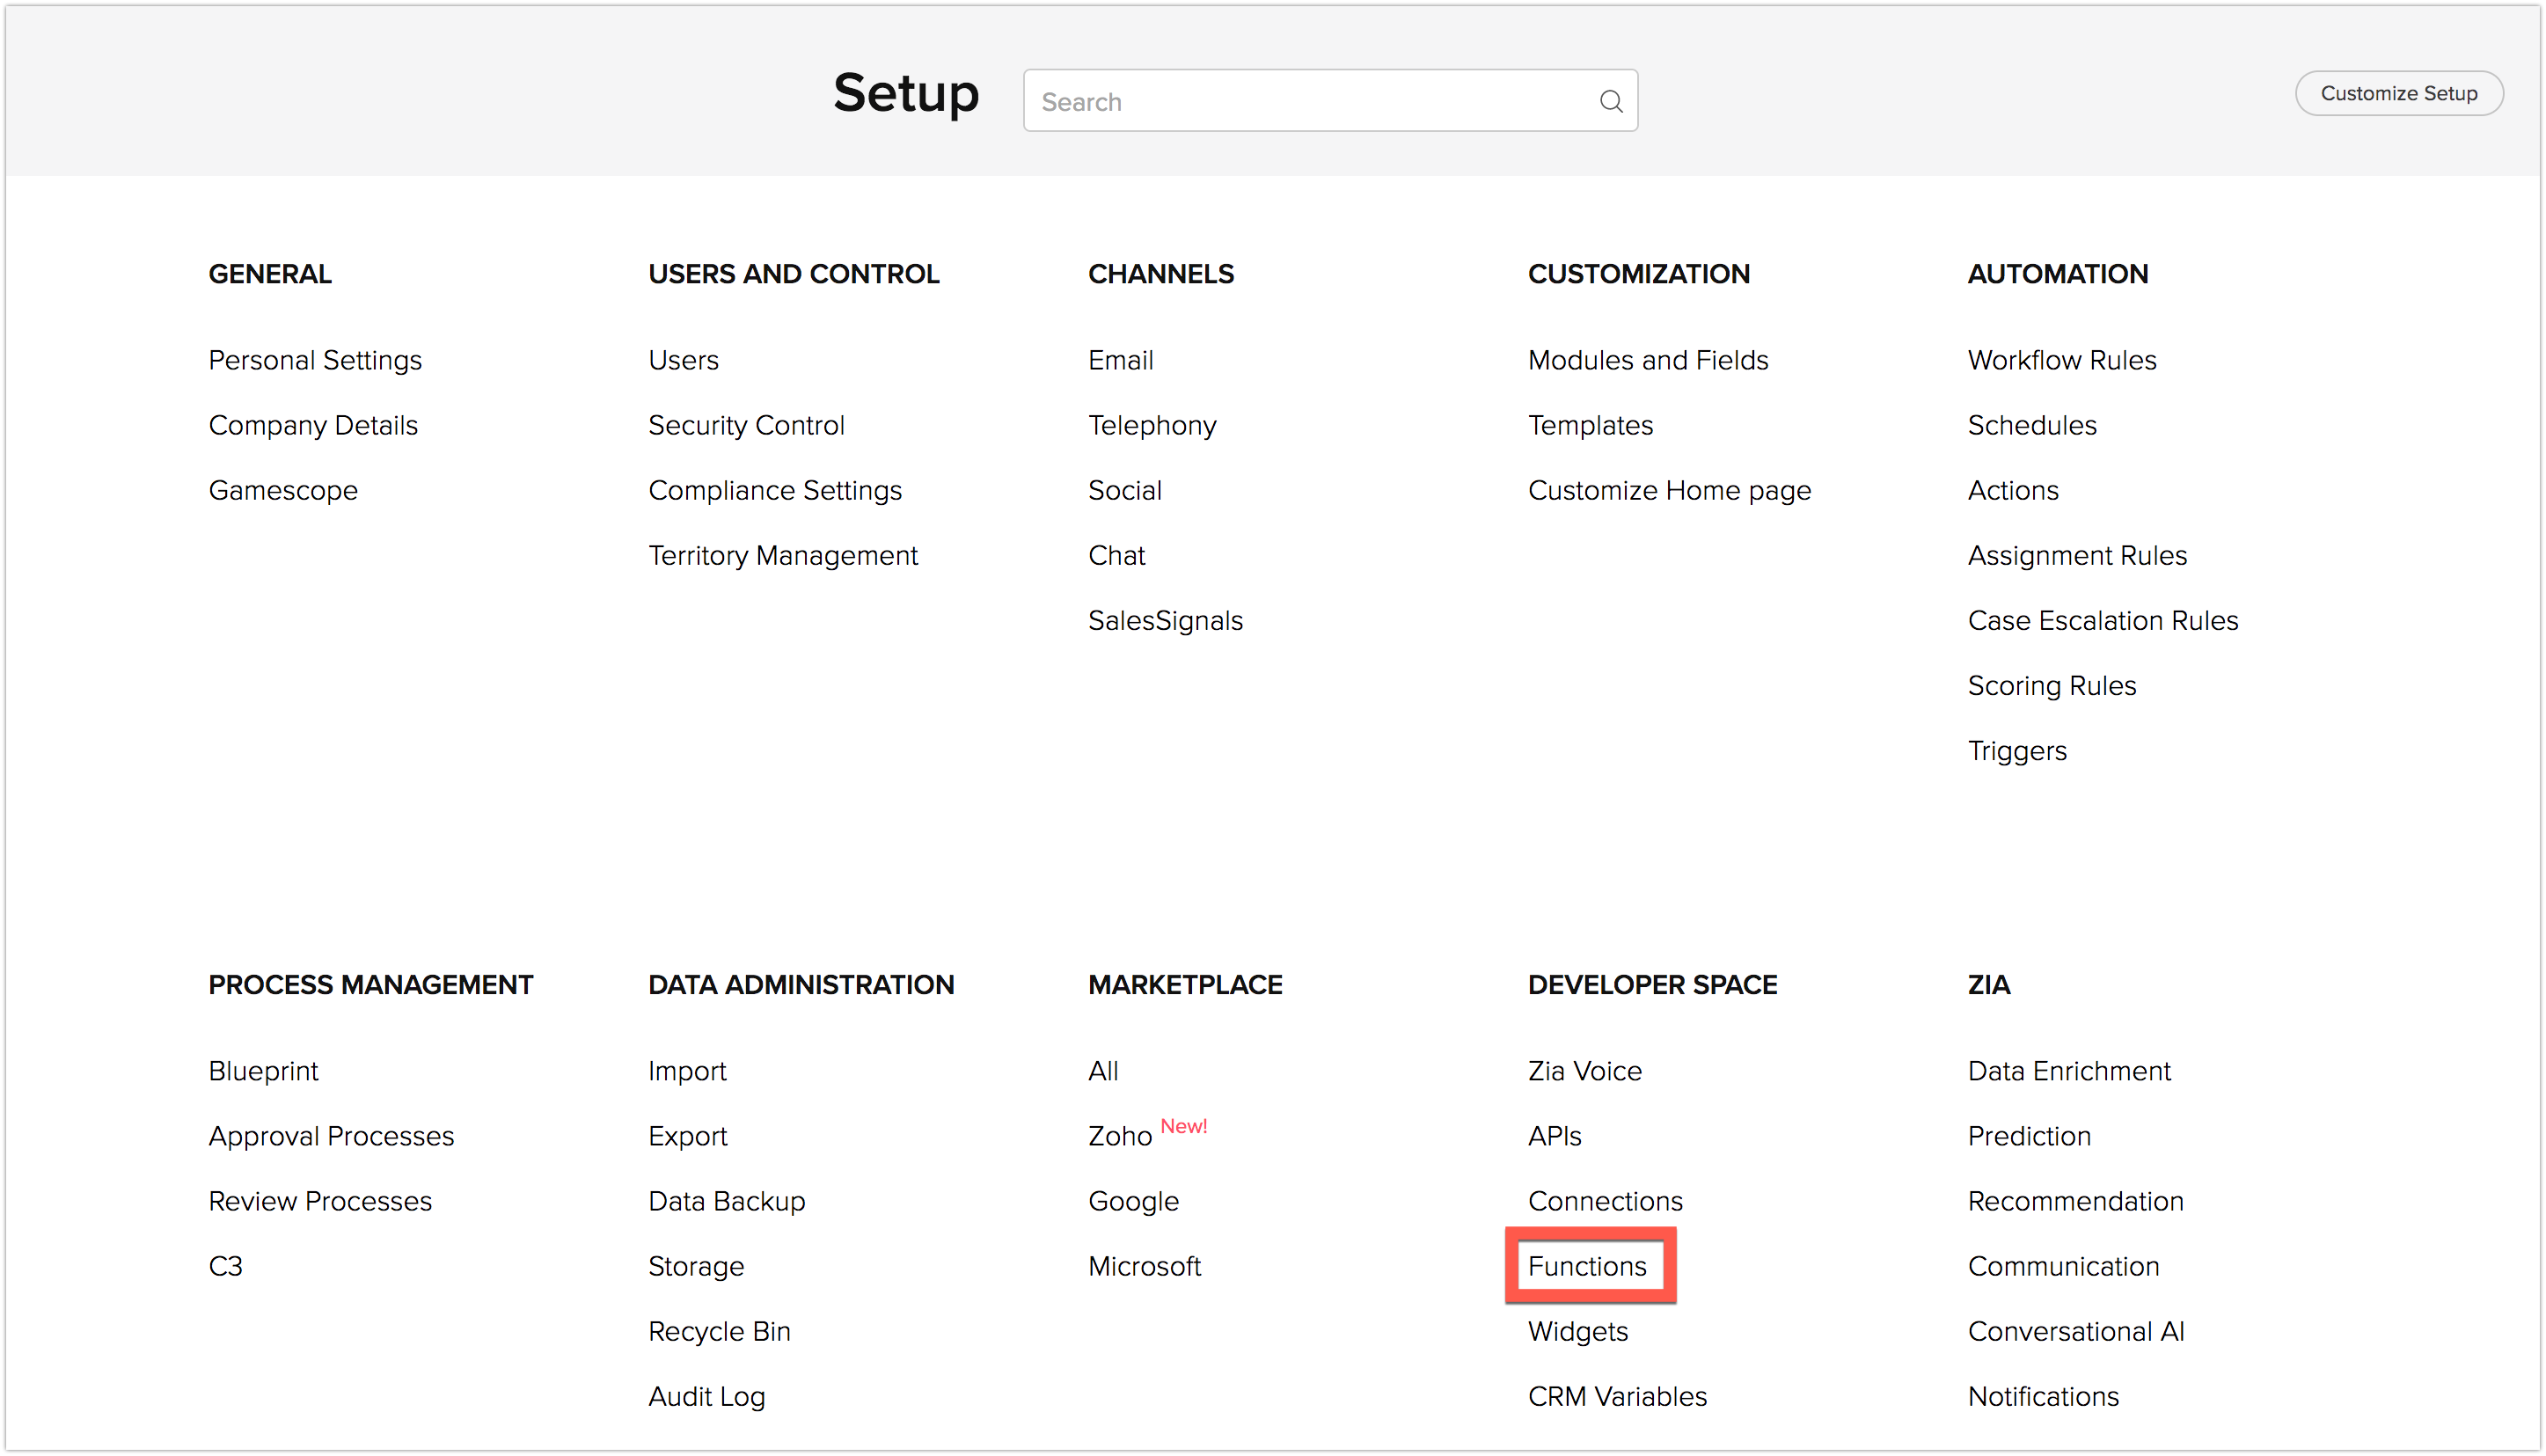Open Customize Home page option
The width and height of the screenshot is (2546, 1456).
point(1669,490)
